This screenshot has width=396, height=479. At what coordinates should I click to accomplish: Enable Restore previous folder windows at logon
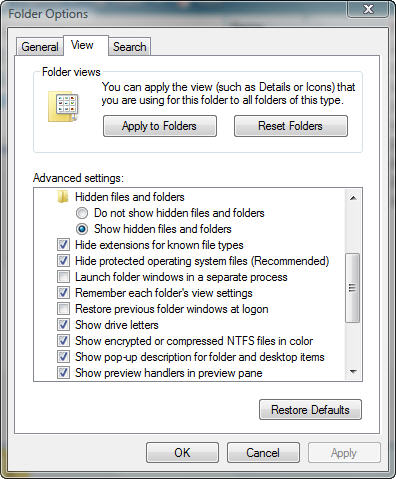coord(63,309)
